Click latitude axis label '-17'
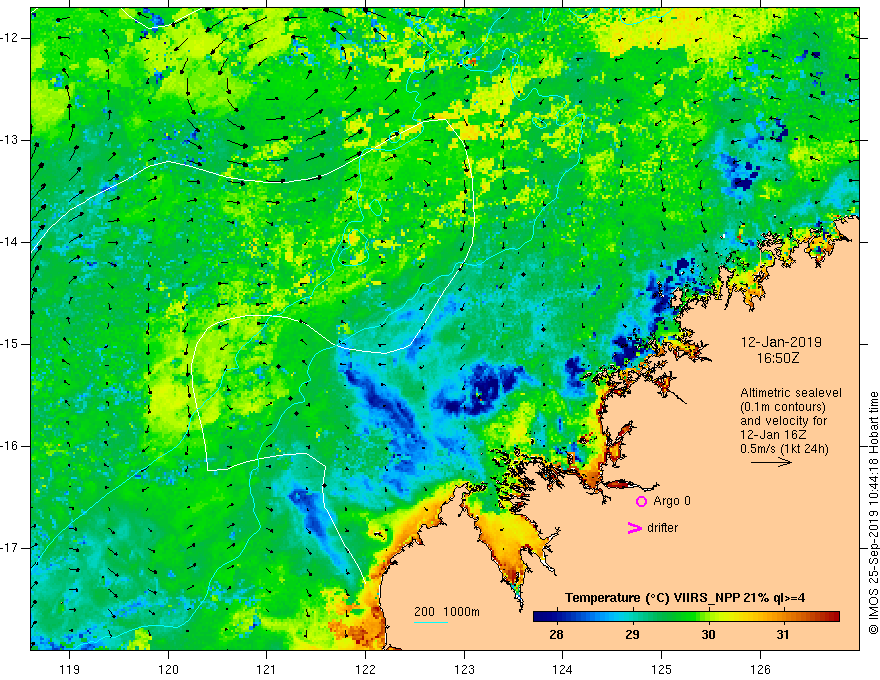Image resolution: width=880 pixels, height=680 pixels. [x=10, y=548]
